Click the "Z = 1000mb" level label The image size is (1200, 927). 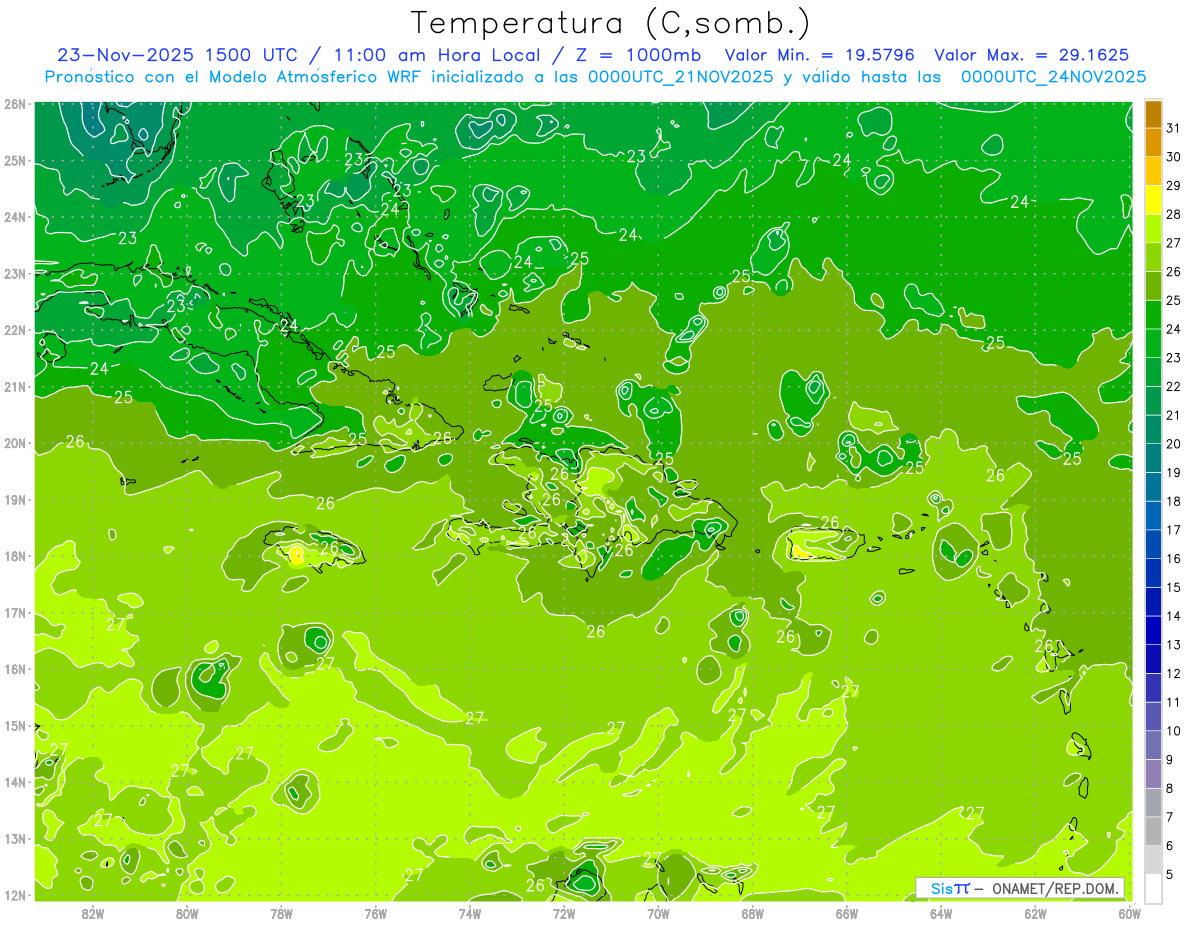[637, 55]
